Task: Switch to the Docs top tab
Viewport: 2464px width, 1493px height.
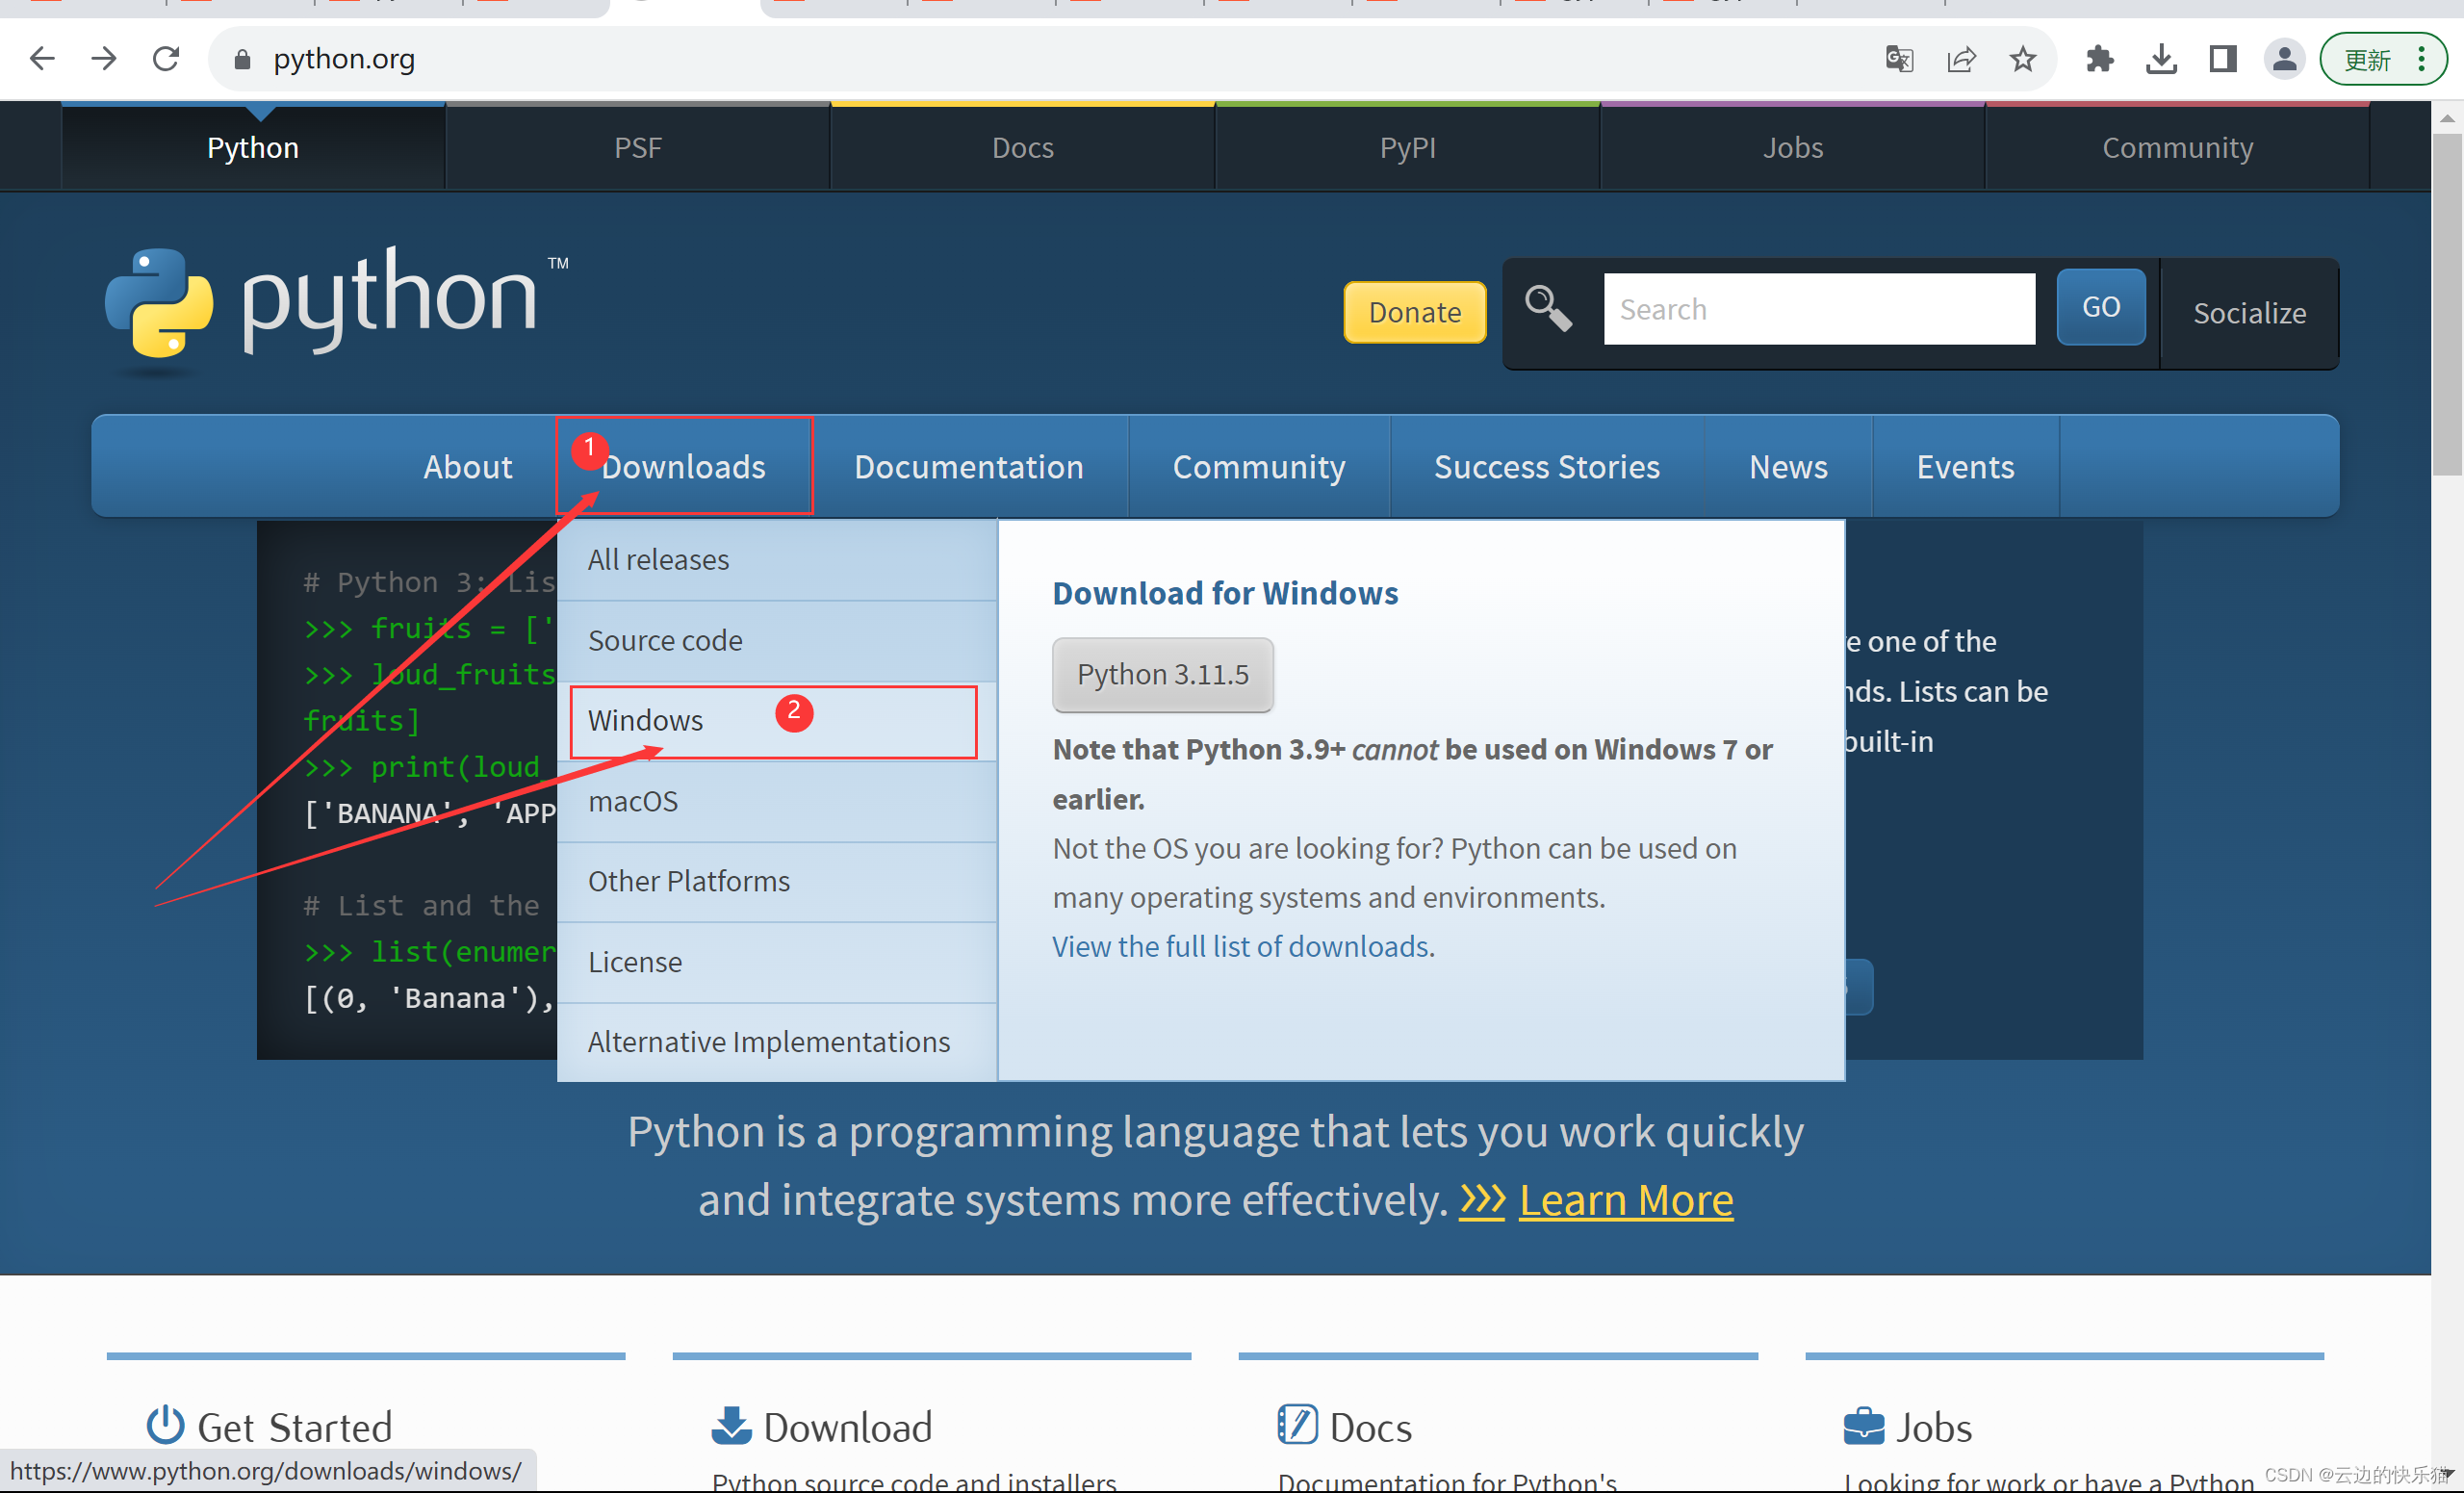Action: (x=1022, y=148)
